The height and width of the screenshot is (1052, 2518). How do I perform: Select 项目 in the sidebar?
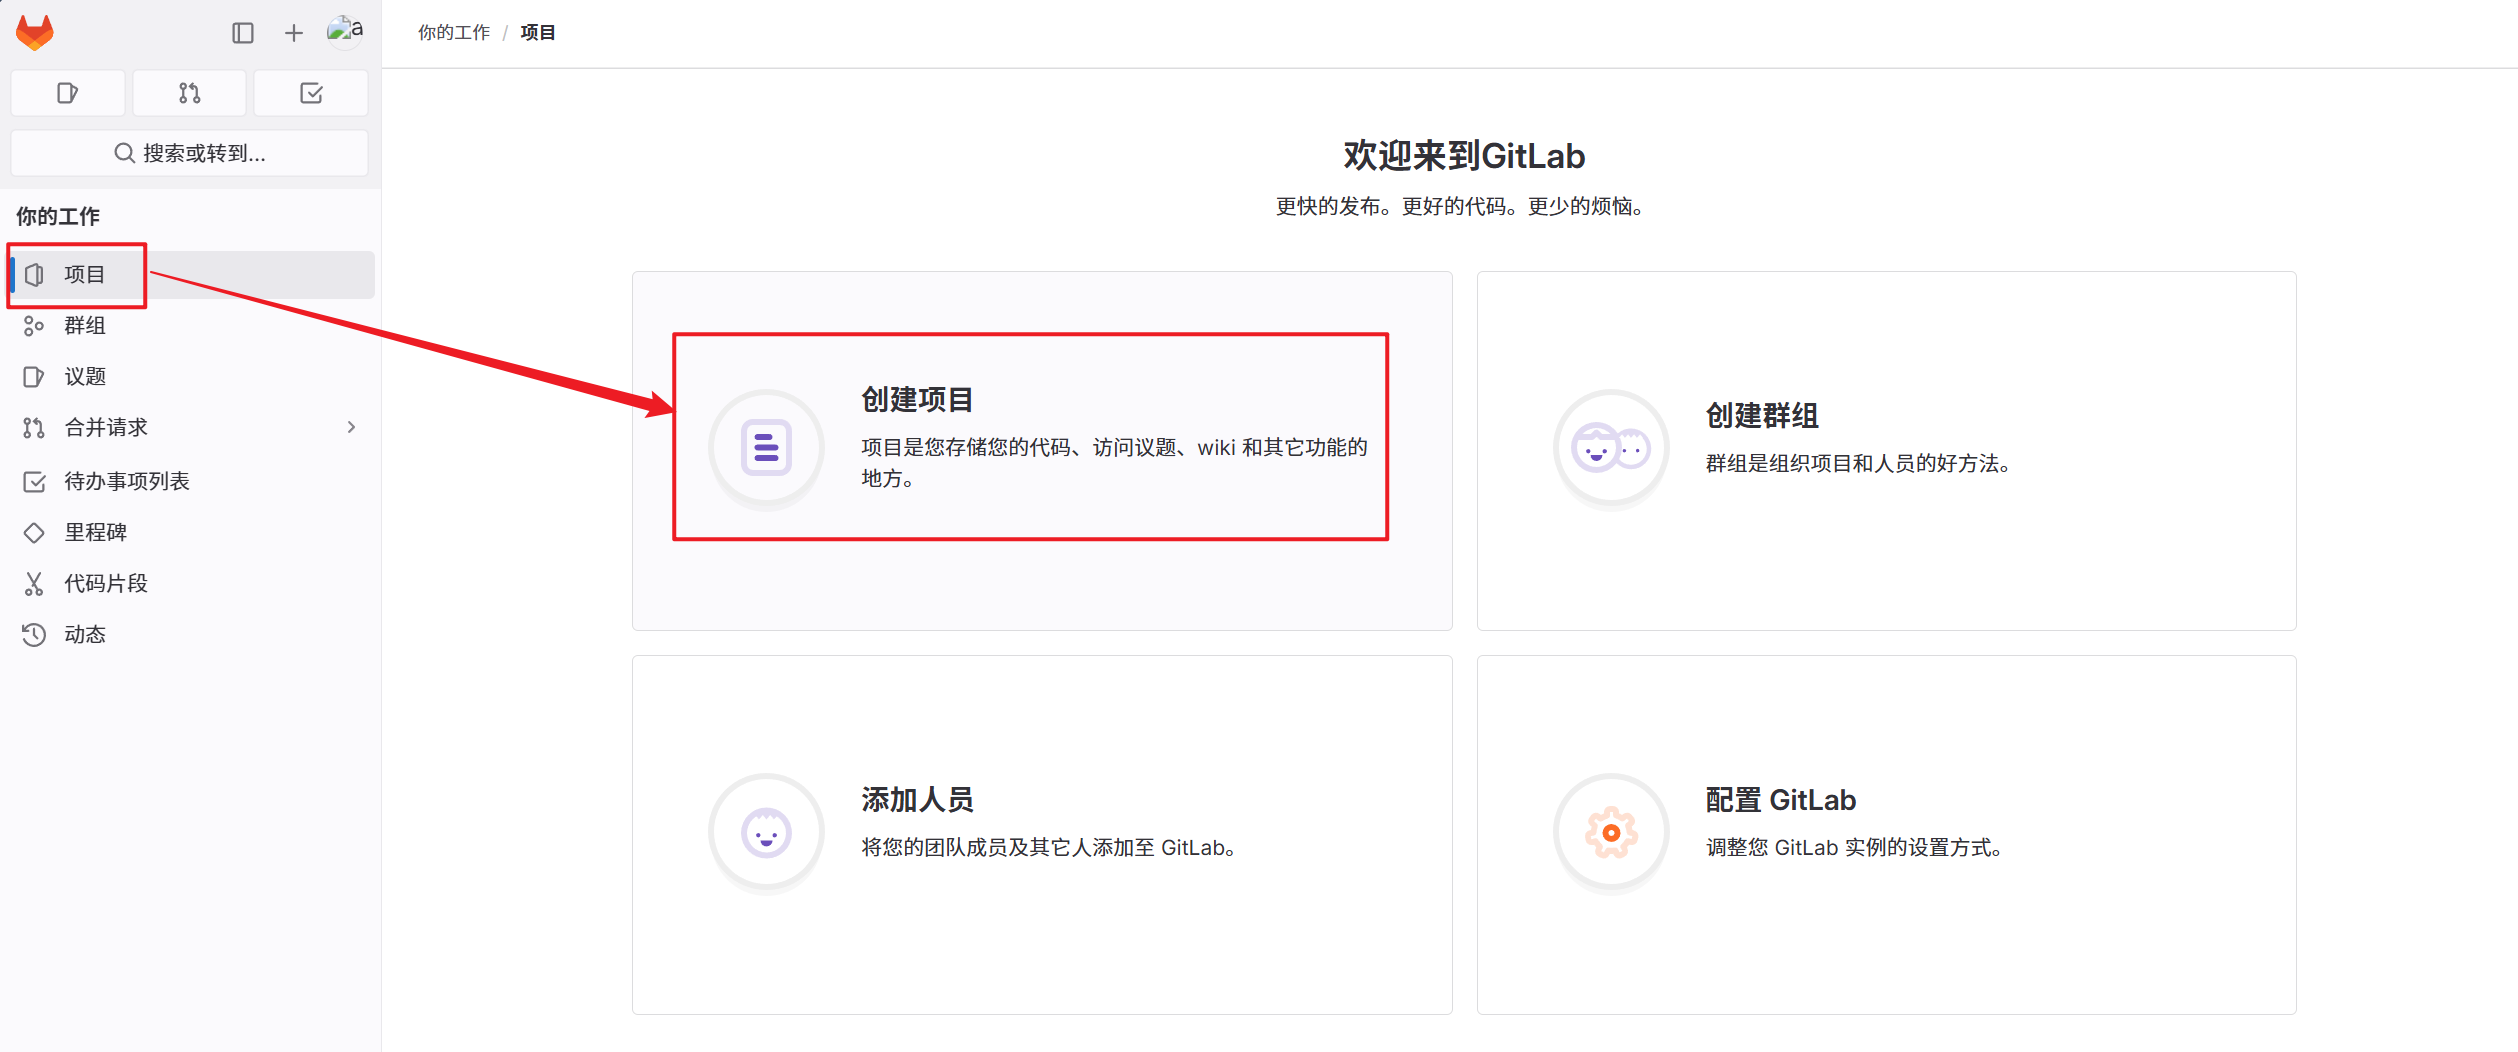click(192, 275)
